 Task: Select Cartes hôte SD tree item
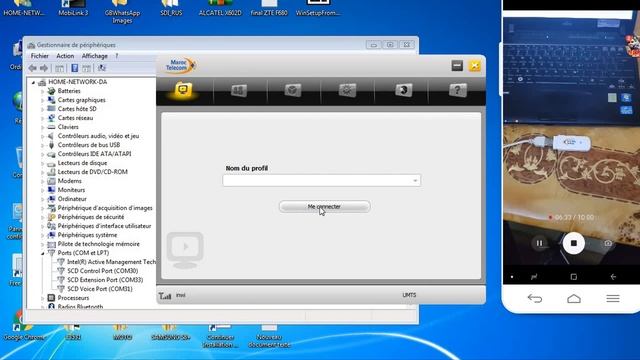tap(77, 109)
